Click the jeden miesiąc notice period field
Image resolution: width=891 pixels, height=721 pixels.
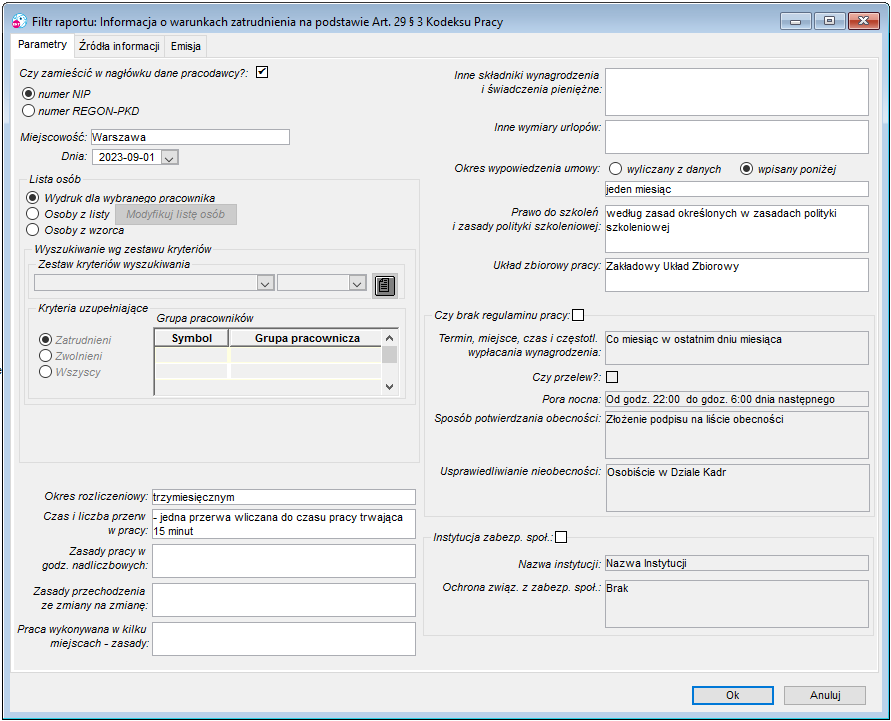tap(736, 189)
